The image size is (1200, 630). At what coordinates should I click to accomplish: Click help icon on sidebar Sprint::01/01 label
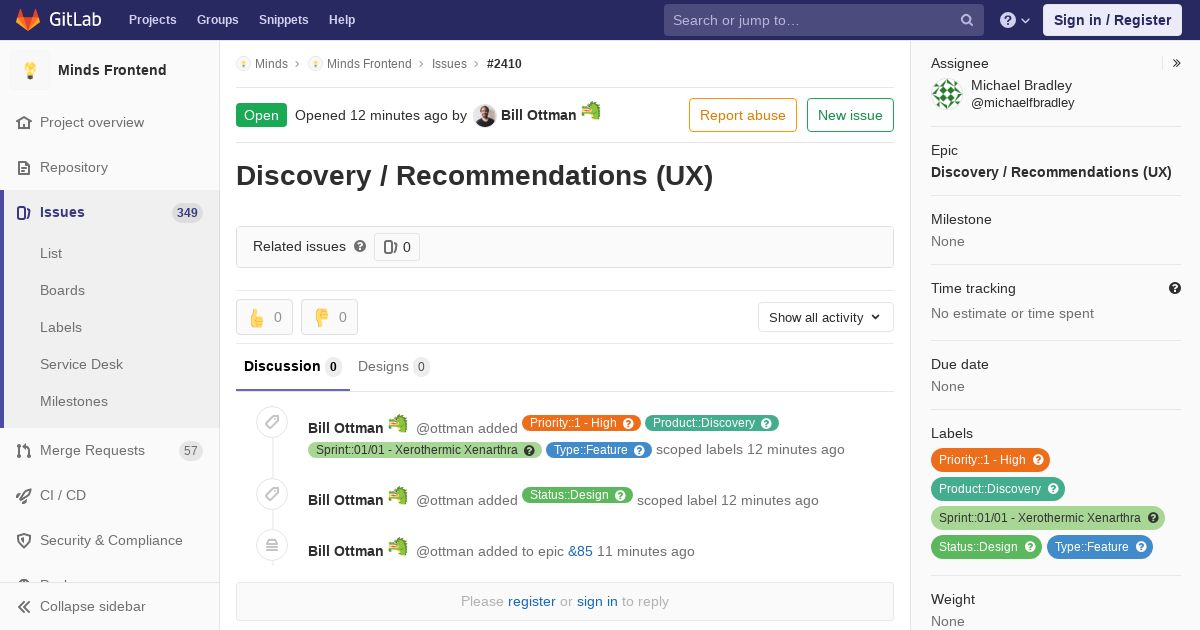point(1153,518)
